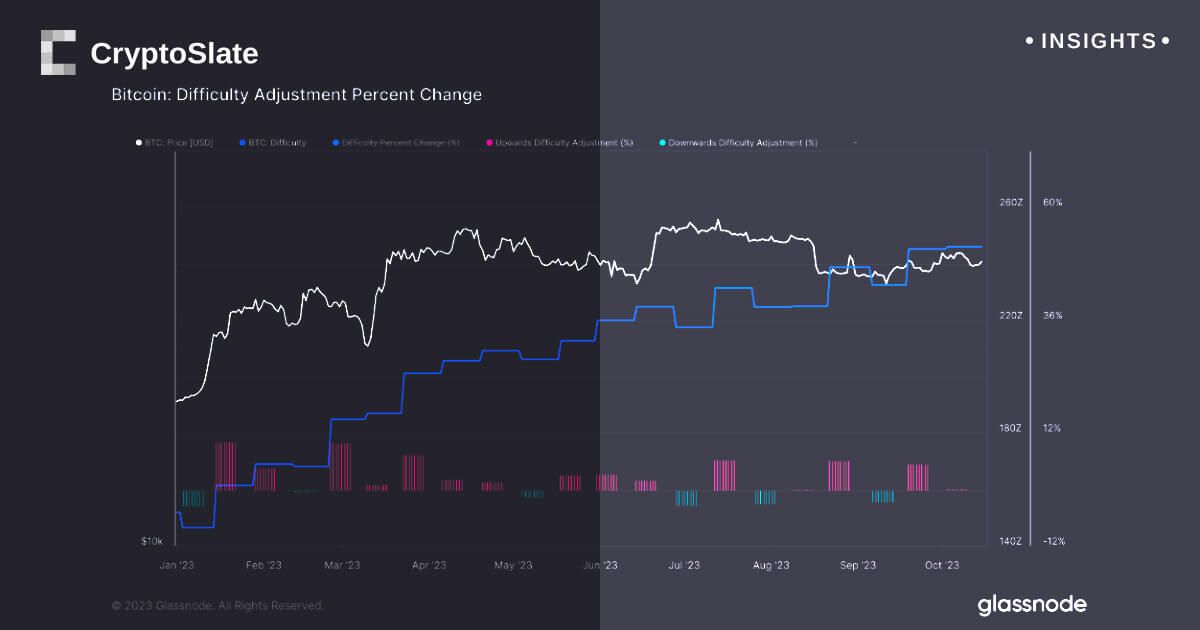
Task: Click the Glassnode copyright notice
Action: pyautogui.click(x=217, y=605)
